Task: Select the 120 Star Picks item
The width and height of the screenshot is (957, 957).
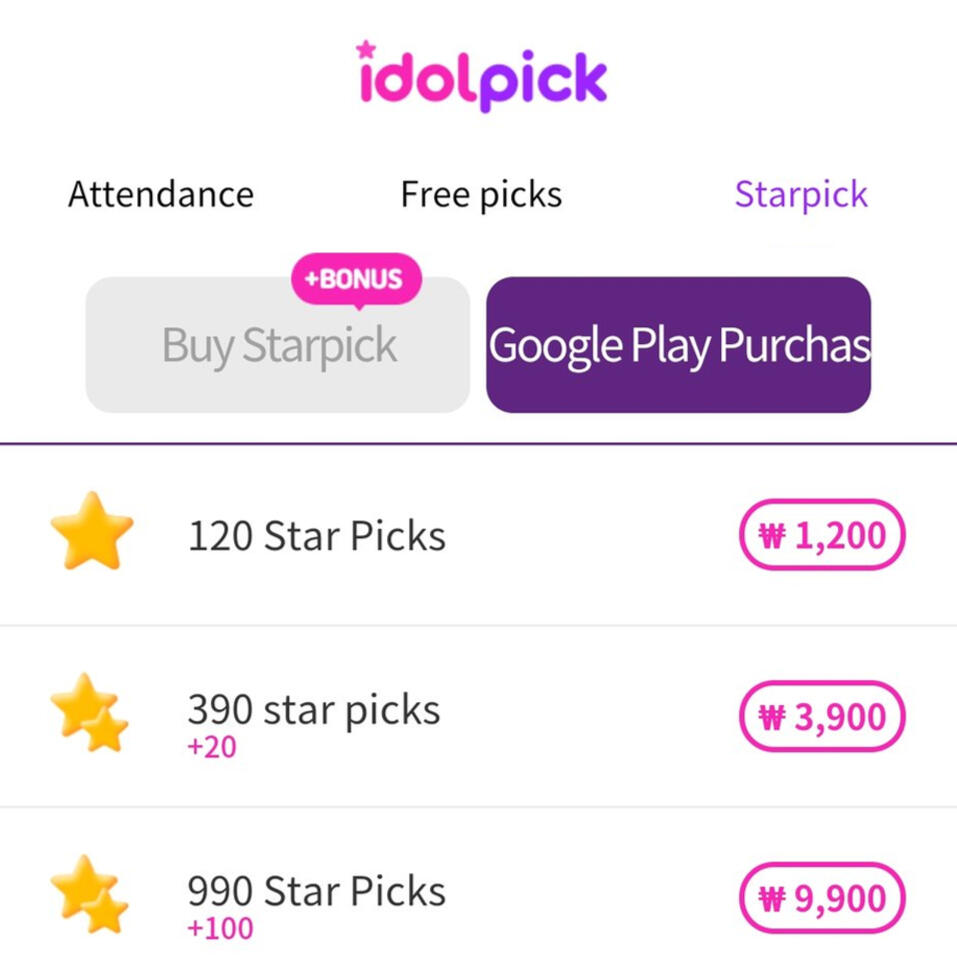Action: [x=316, y=536]
